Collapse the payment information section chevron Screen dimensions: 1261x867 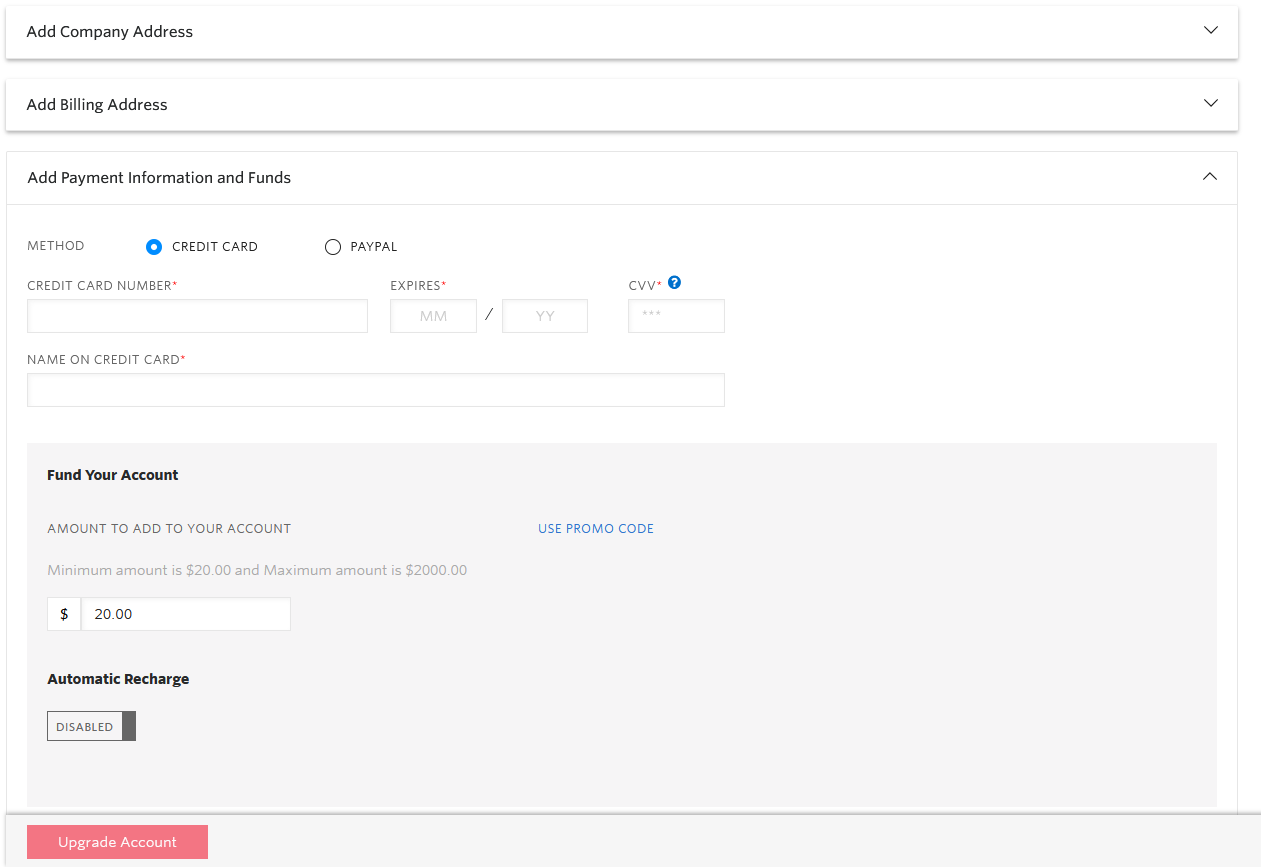(x=1210, y=177)
